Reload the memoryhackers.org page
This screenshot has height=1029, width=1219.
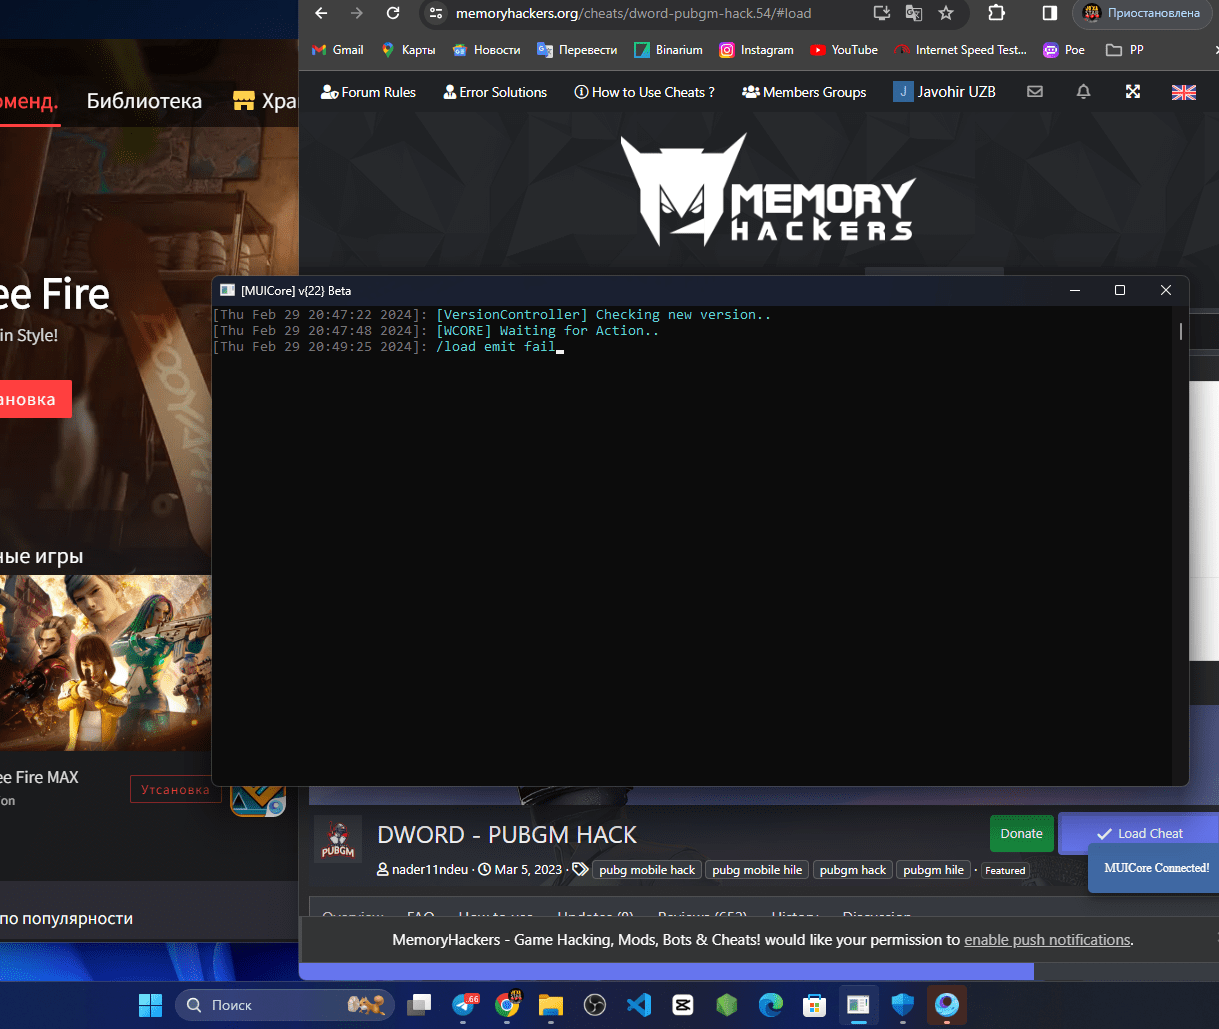pos(393,13)
